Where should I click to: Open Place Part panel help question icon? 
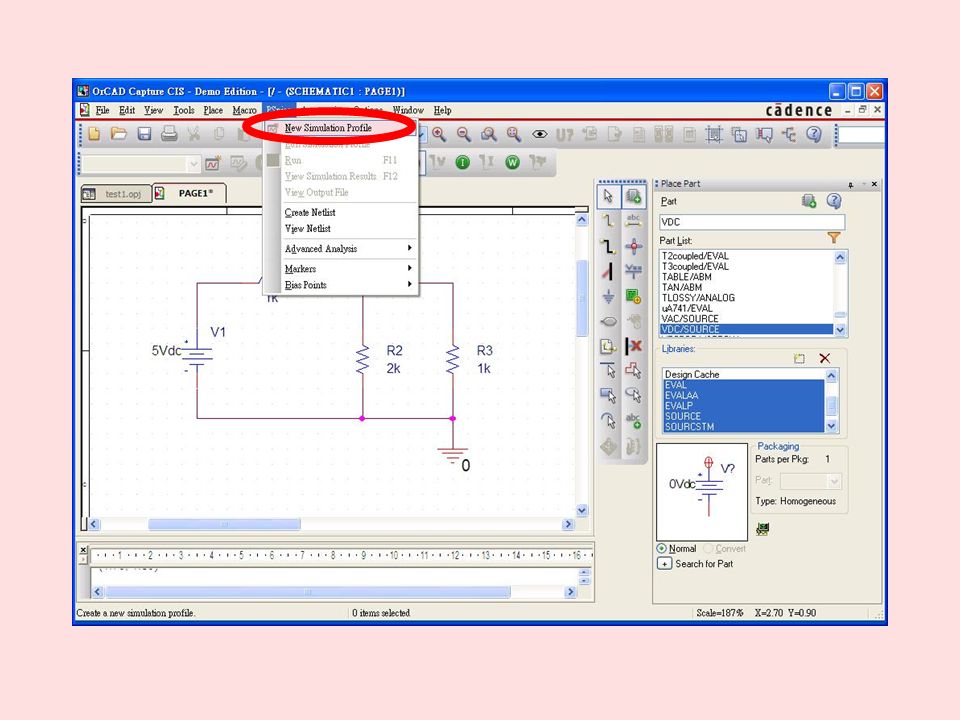(x=834, y=201)
